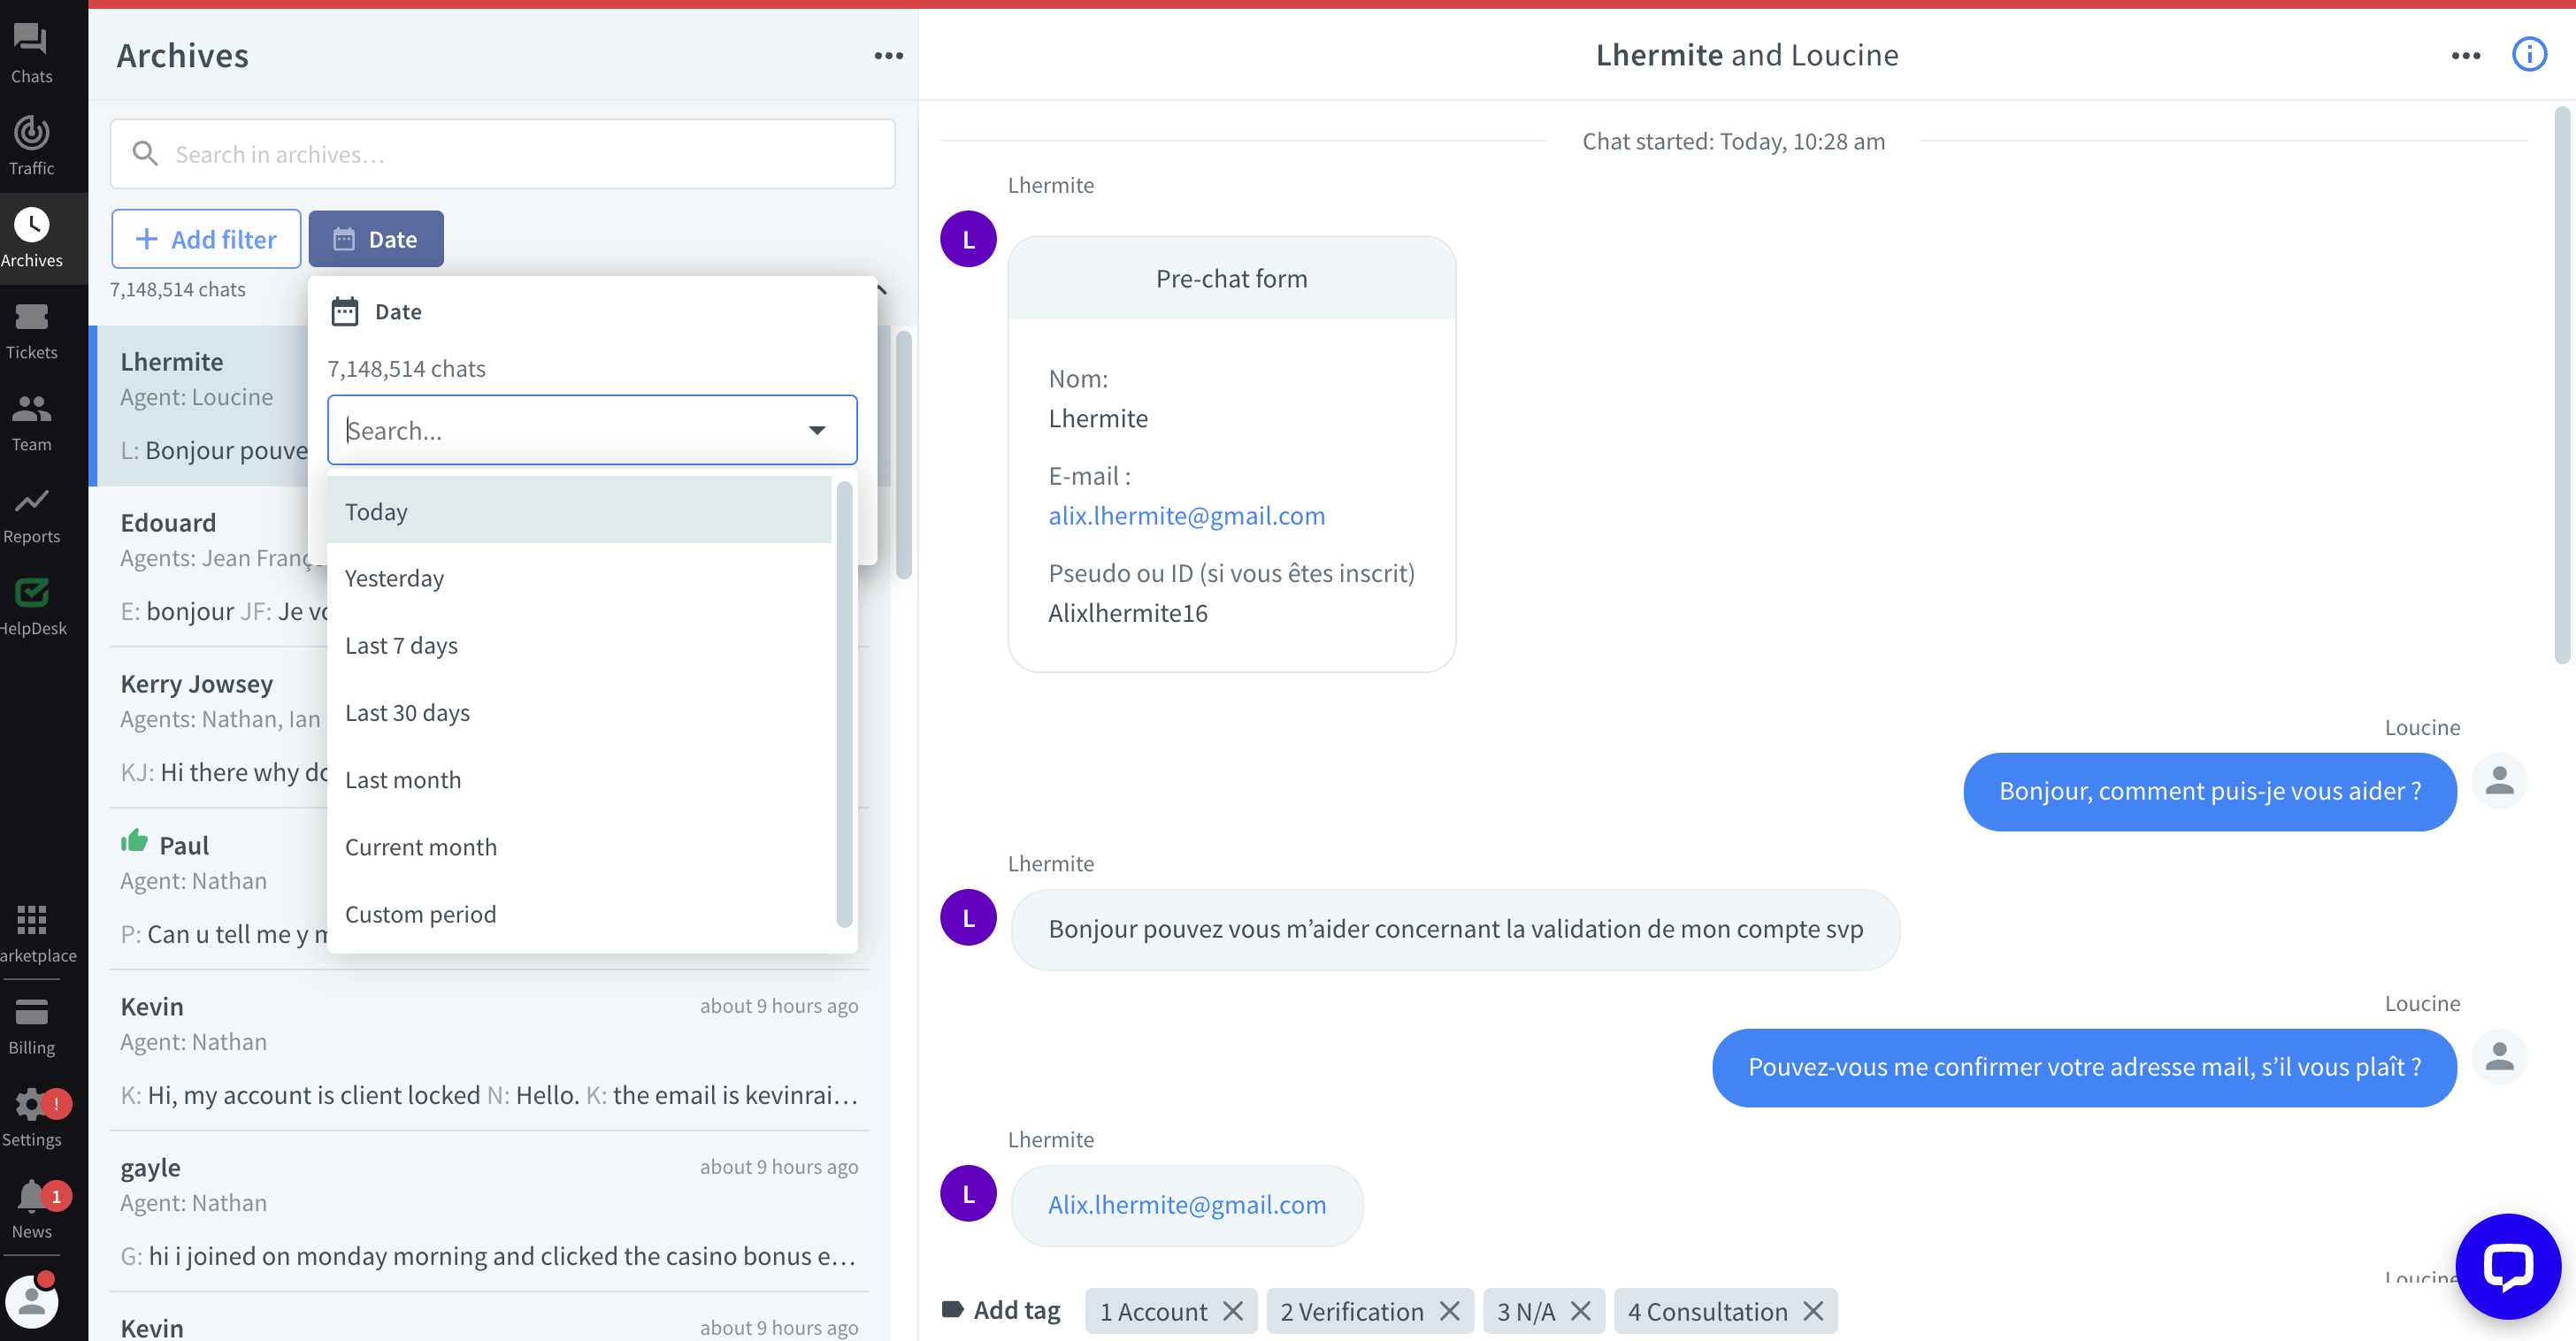Click the 'Bonjour, comment puis-je vous aider ?' message

tap(2209, 791)
